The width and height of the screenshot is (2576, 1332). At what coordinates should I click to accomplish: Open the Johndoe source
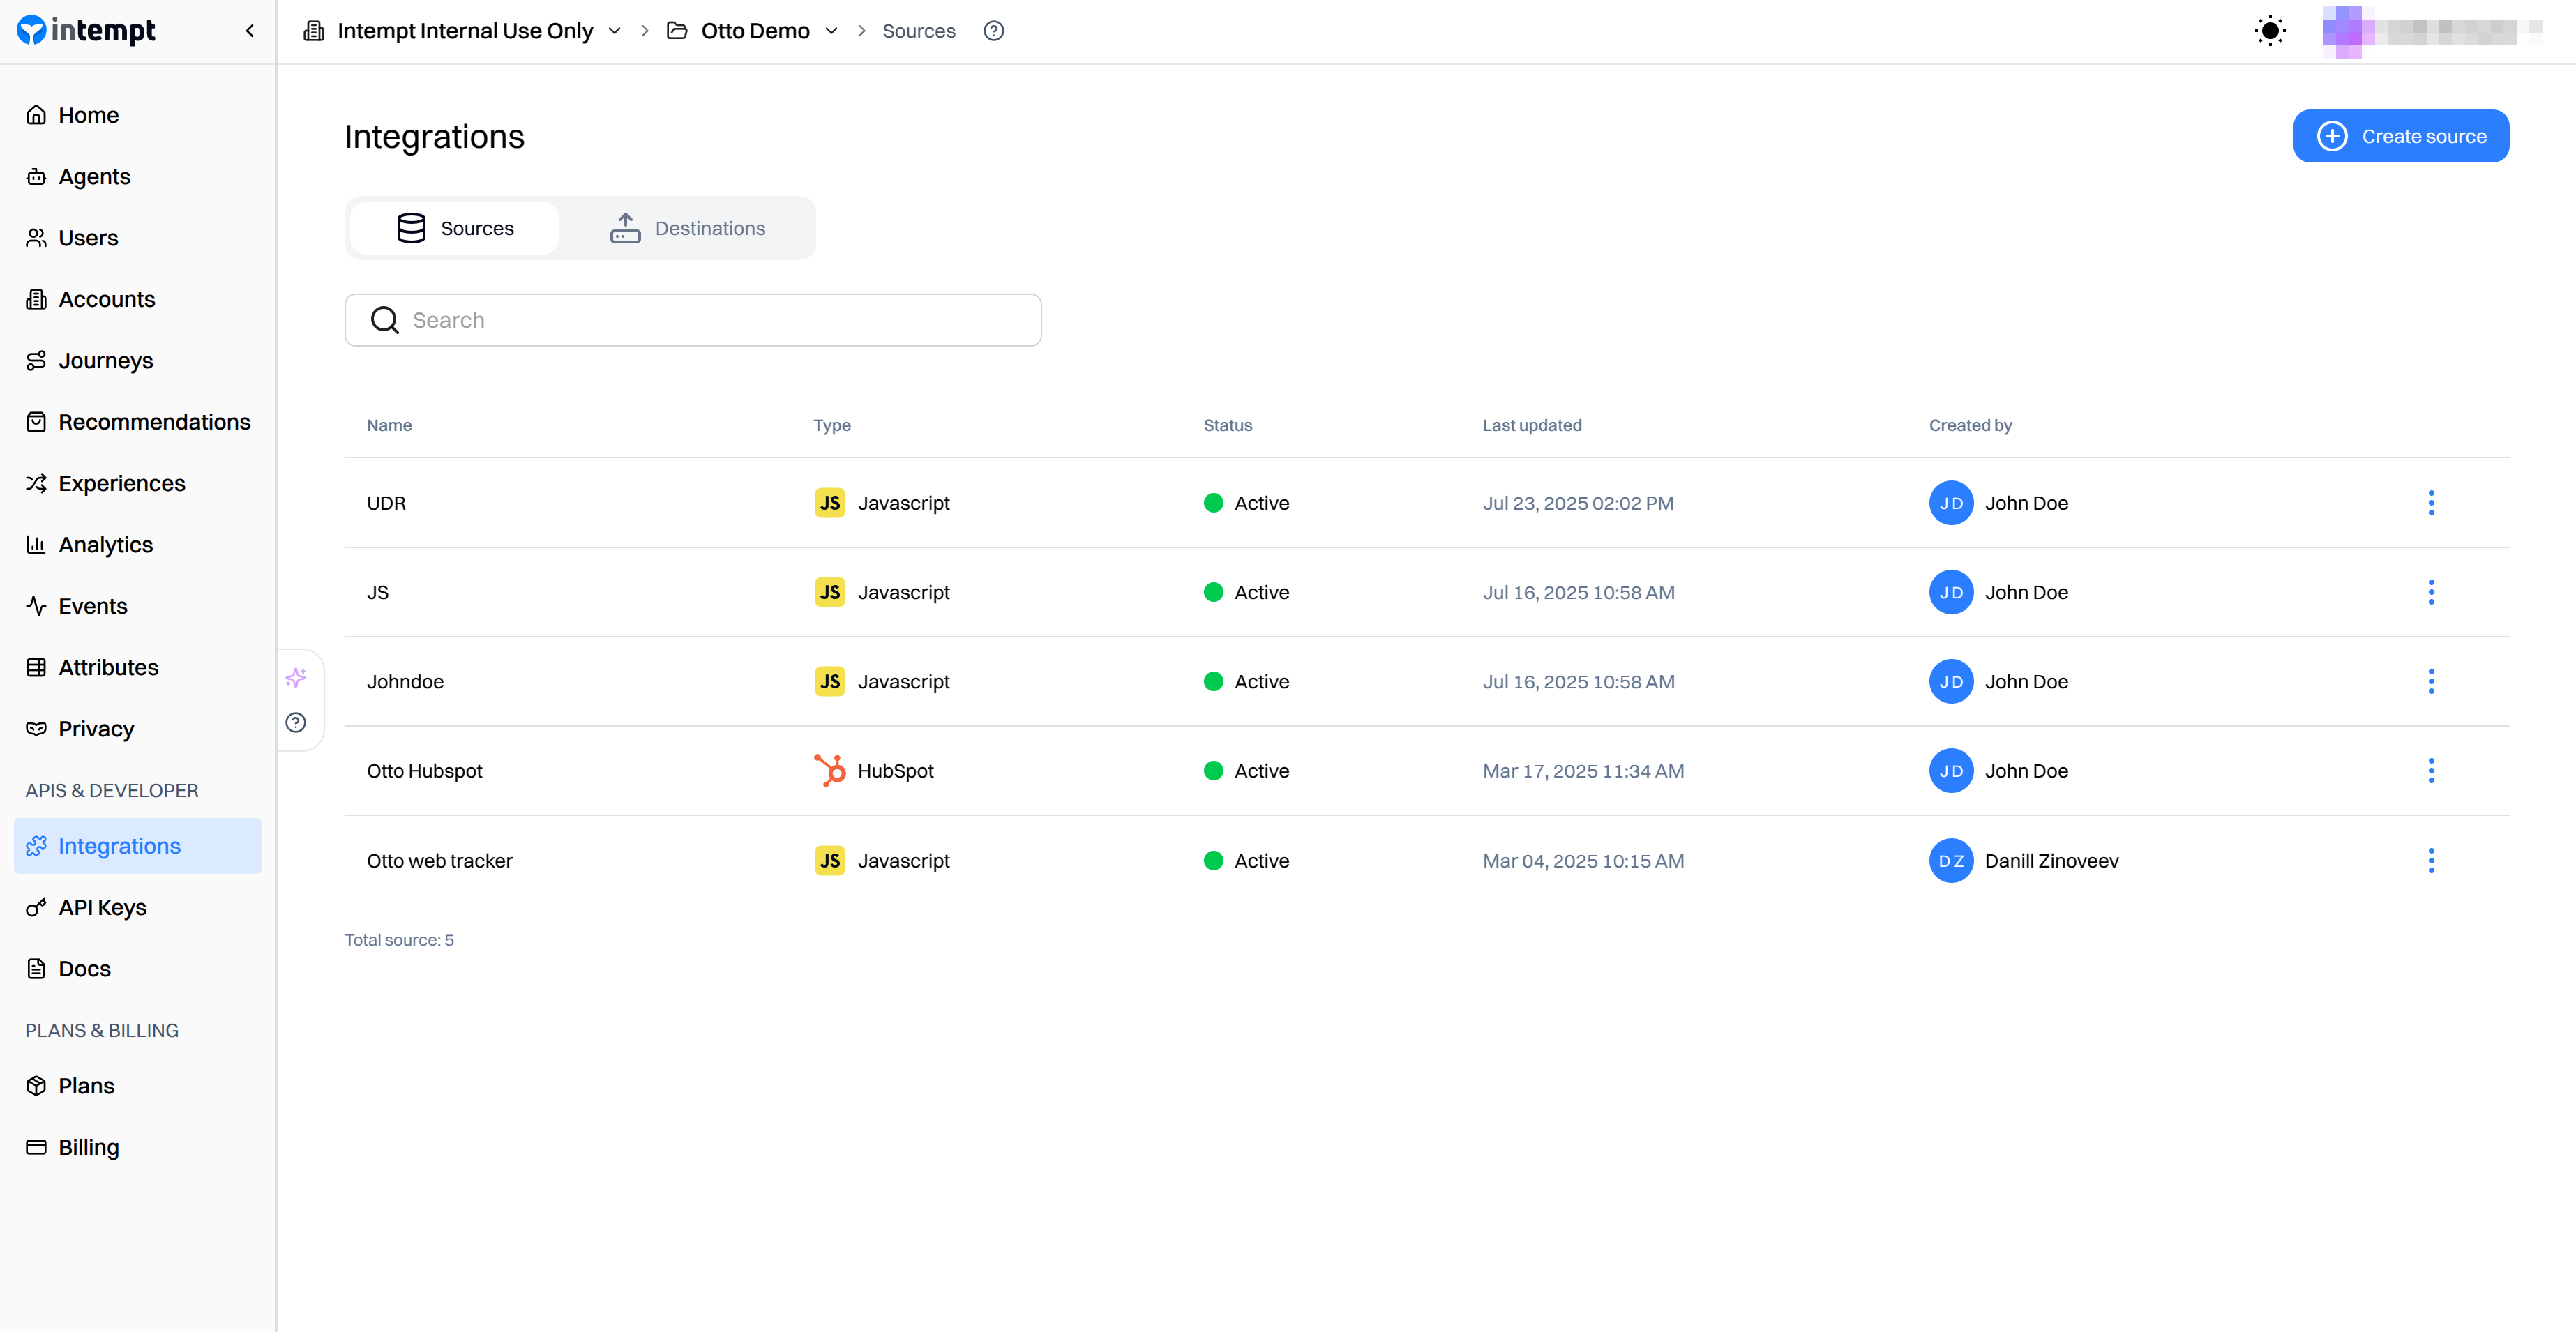[x=405, y=681]
